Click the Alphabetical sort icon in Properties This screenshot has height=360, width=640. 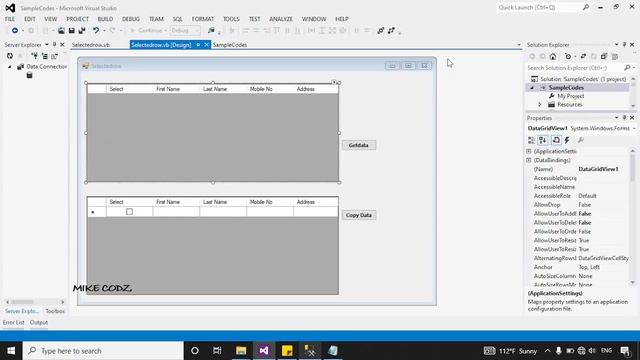coord(542,140)
